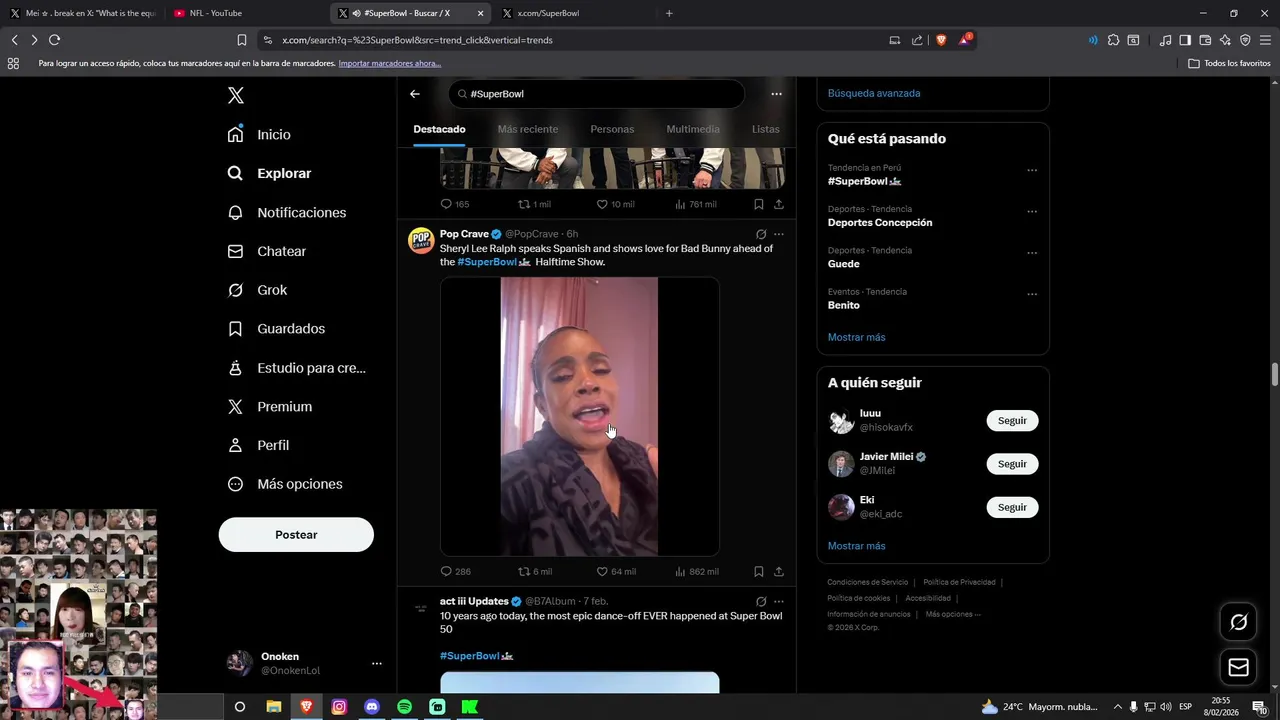Open options for Deportes Concepción trend
This screenshot has height=720, width=1280.
click(1032, 212)
